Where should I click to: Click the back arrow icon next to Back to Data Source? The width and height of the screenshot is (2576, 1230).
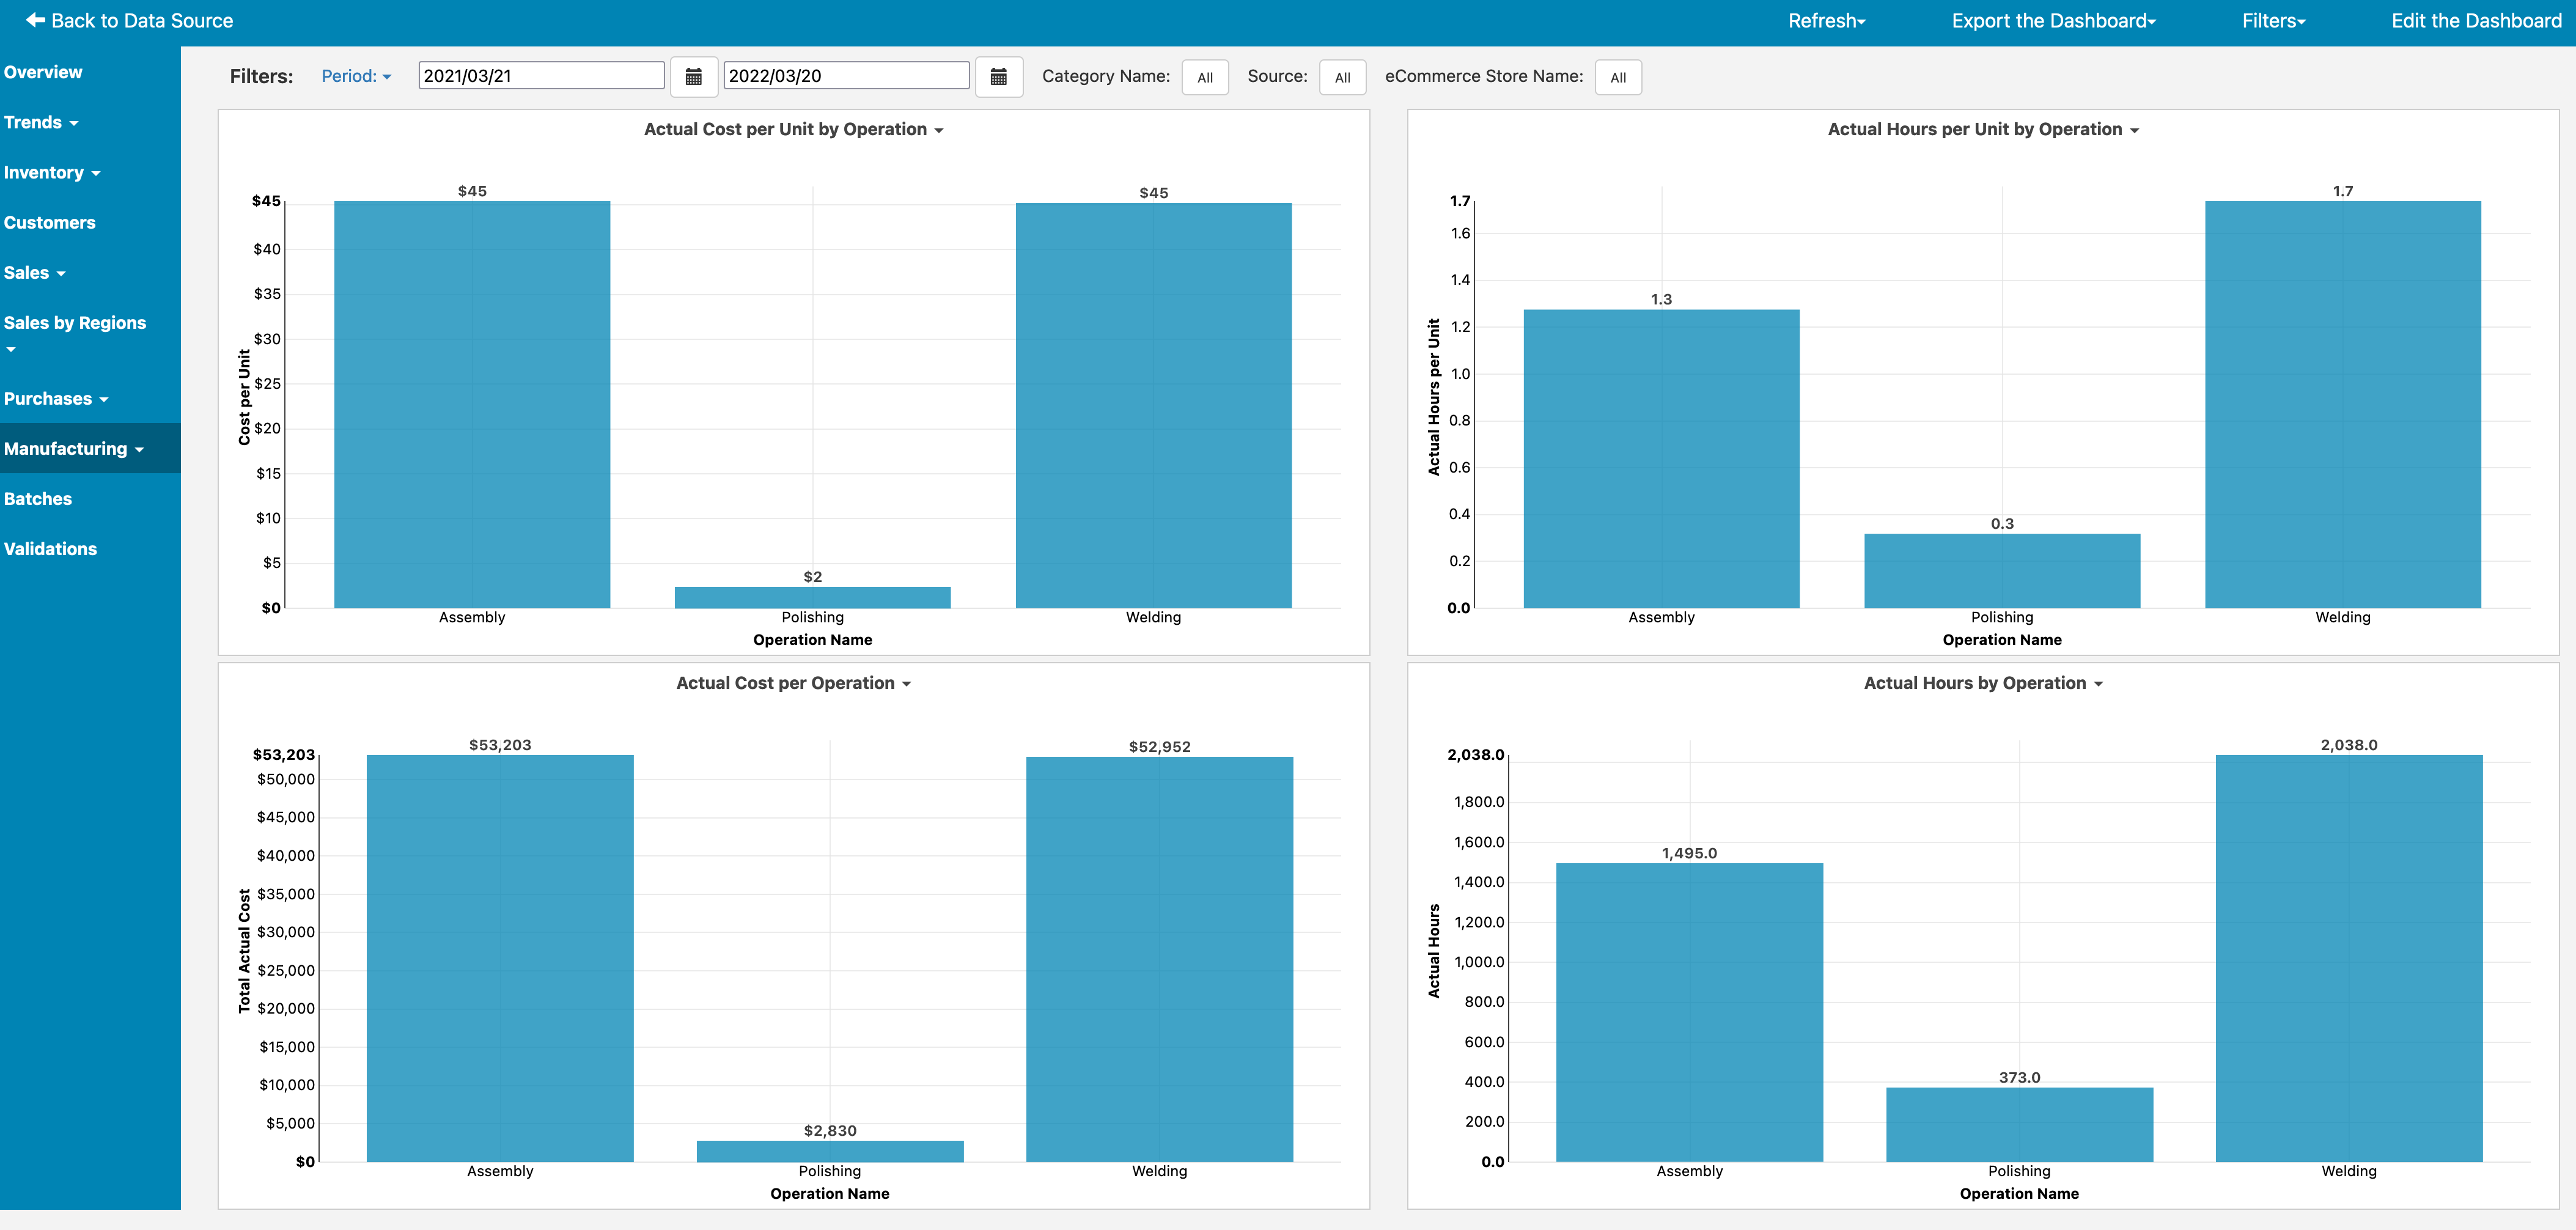35,20
